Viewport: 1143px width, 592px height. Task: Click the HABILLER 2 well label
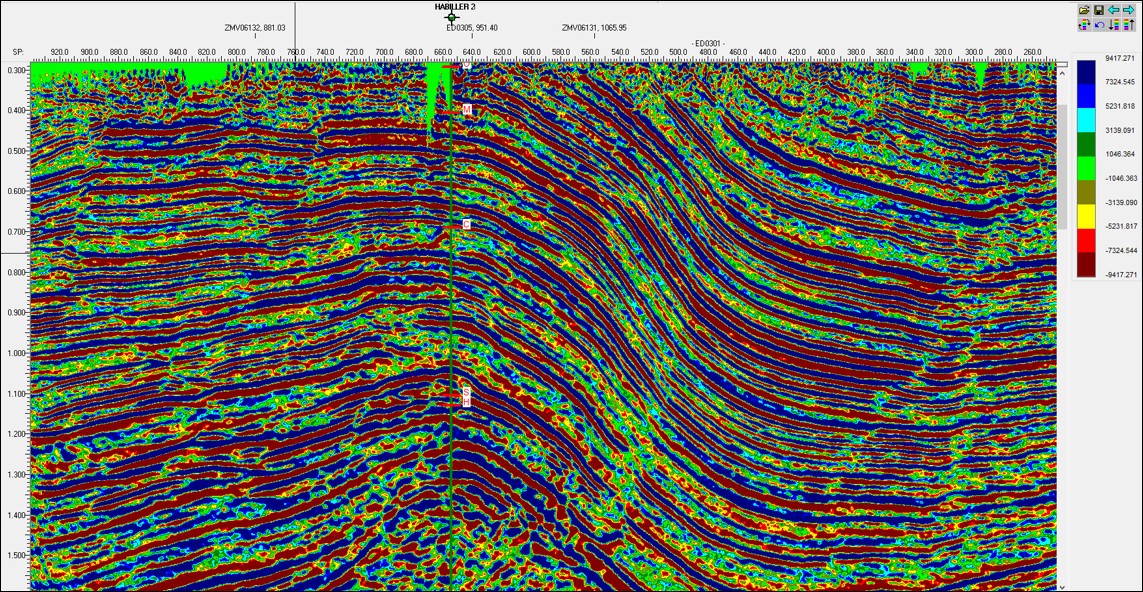coord(455,5)
